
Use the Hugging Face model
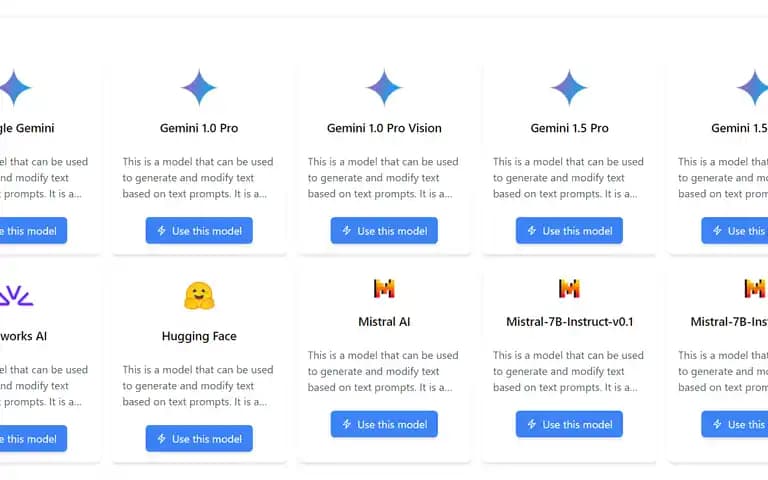[x=199, y=439]
